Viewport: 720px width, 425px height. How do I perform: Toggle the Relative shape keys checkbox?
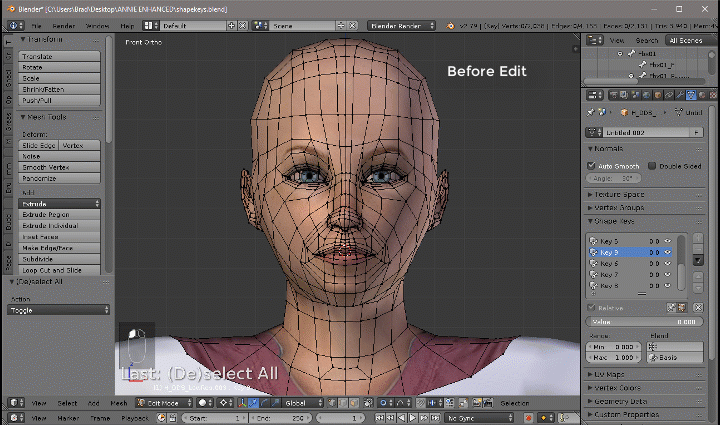click(592, 307)
